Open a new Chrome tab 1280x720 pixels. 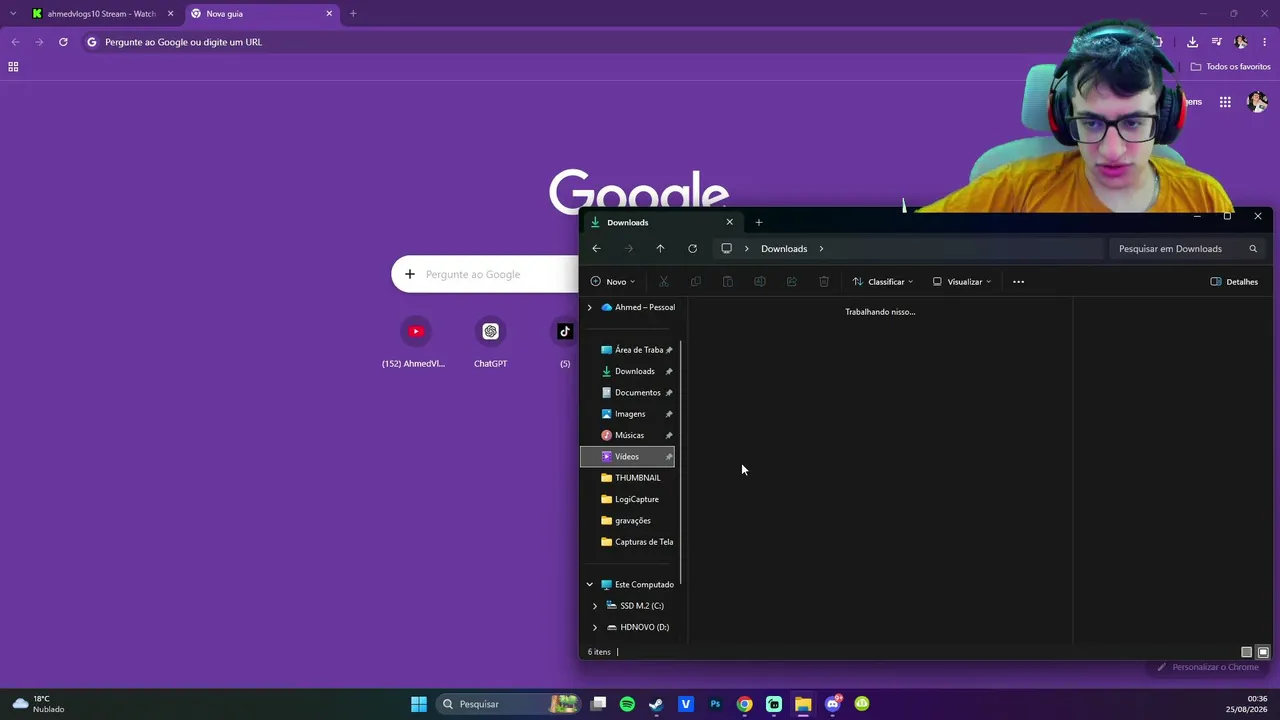pyautogui.click(x=353, y=14)
